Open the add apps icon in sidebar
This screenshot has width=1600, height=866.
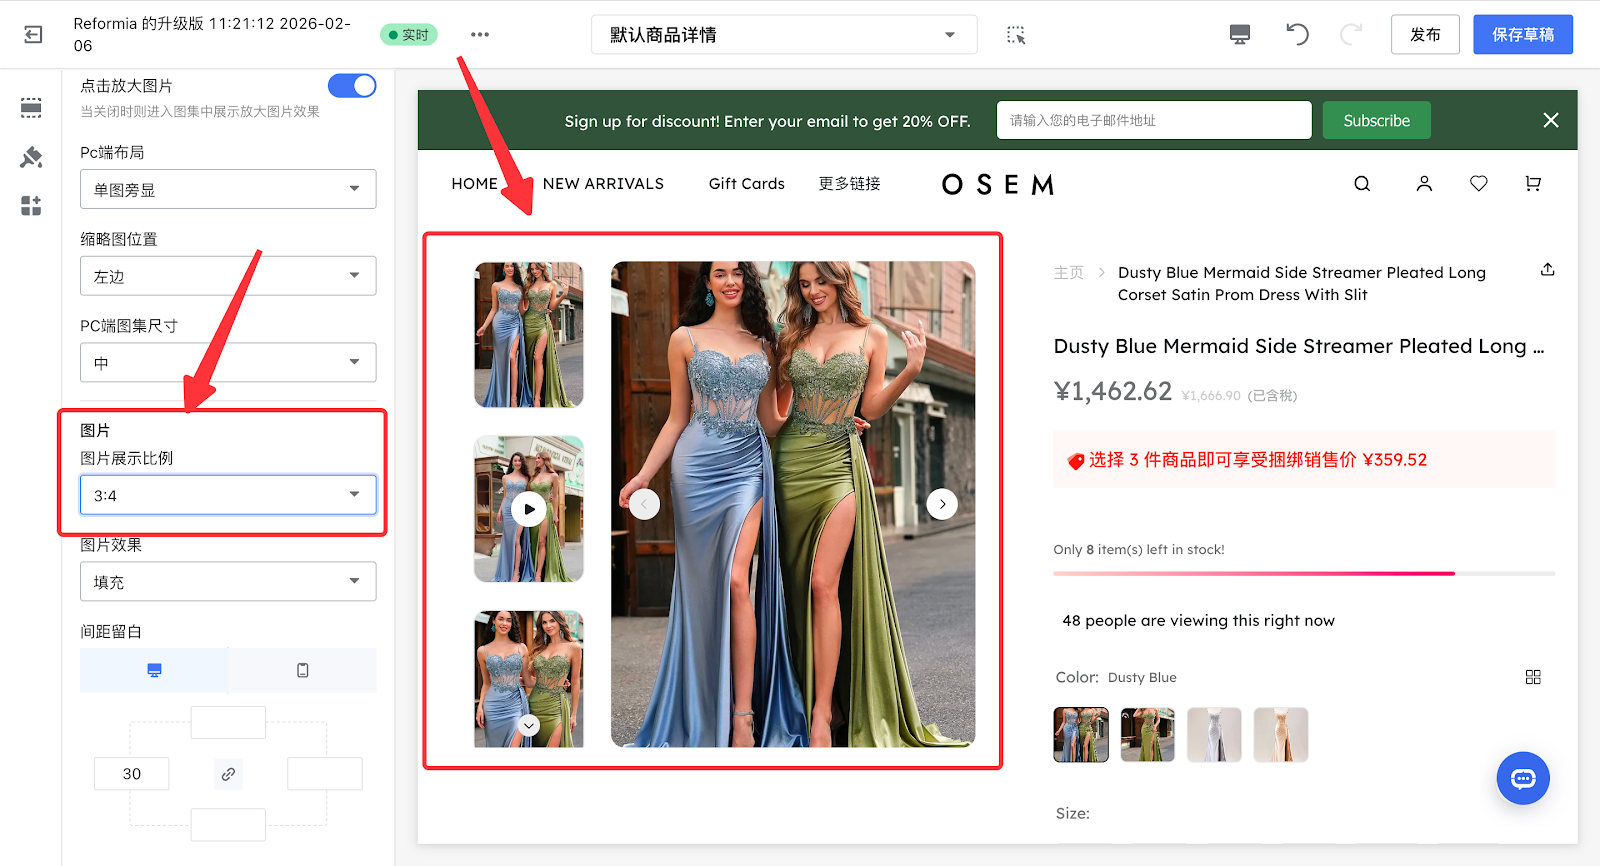click(x=31, y=206)
